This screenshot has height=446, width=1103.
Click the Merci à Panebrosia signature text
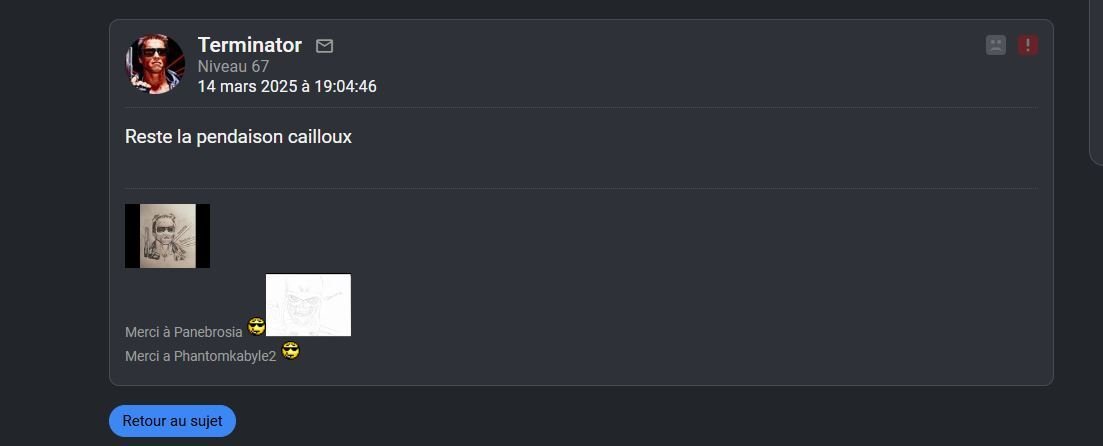184,332
